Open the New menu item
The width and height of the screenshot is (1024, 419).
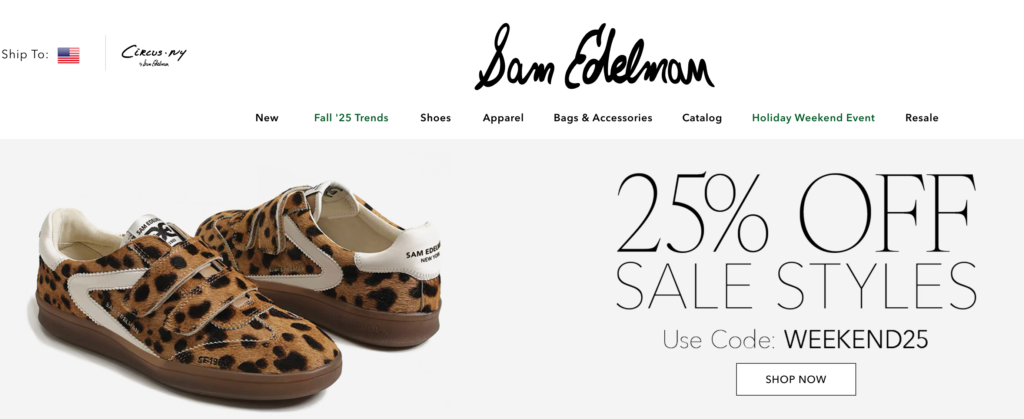tap(266, 118)
